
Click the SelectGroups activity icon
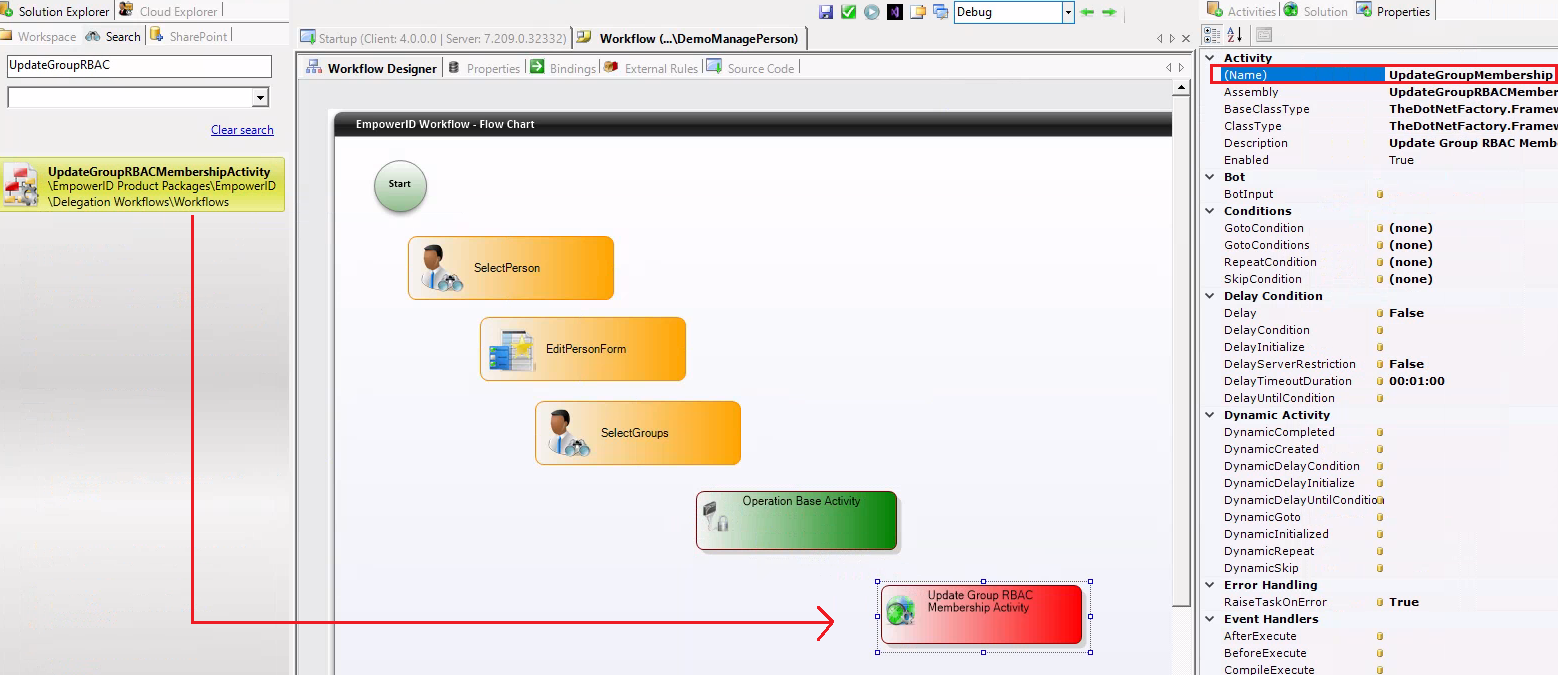(568, 433)
